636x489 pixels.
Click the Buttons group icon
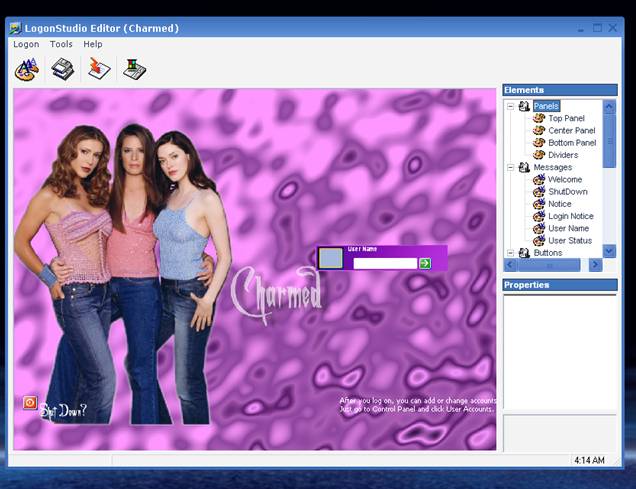point(524,253)
